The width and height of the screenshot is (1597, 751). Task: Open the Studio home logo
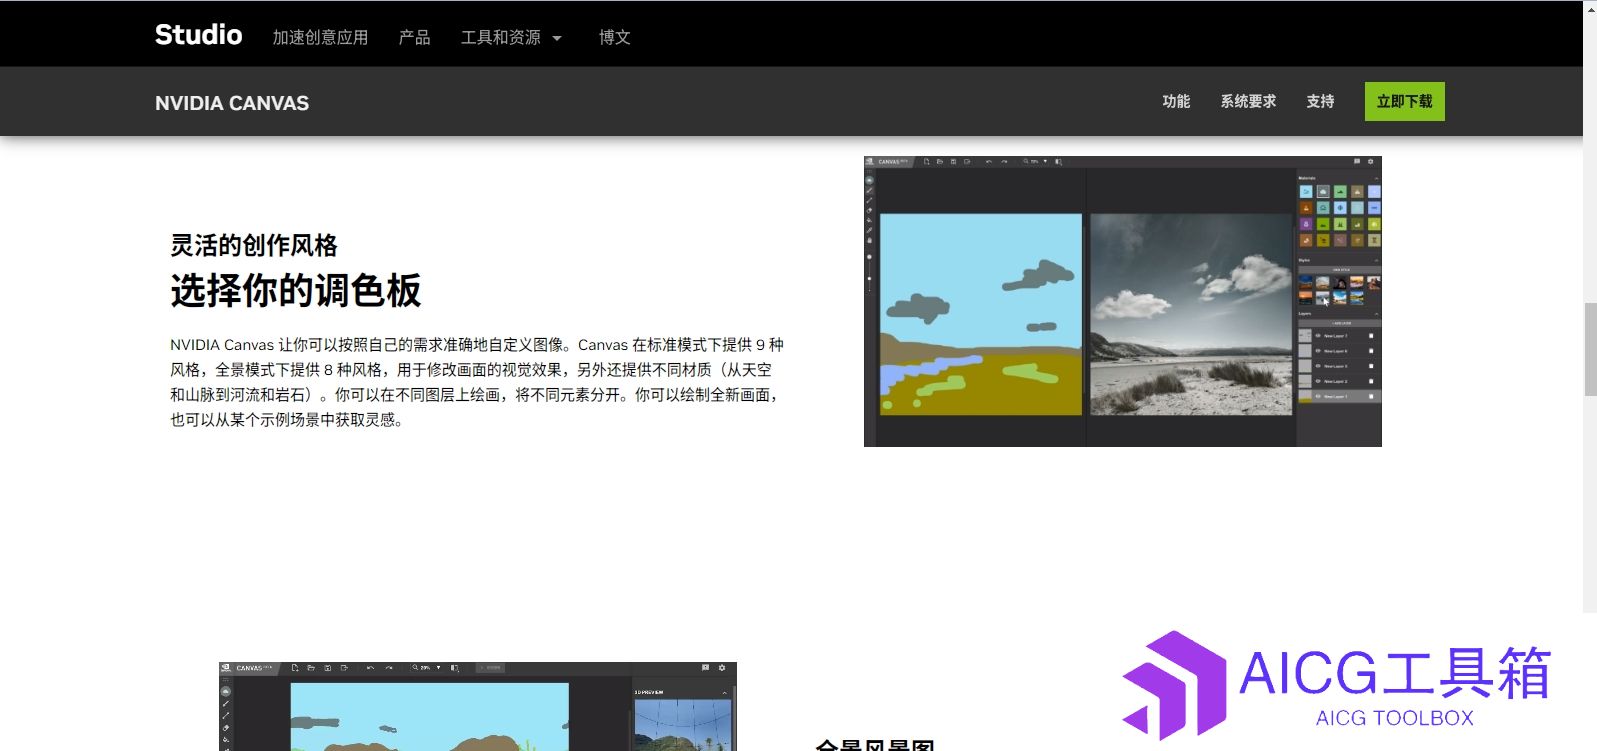pos(198,35)
